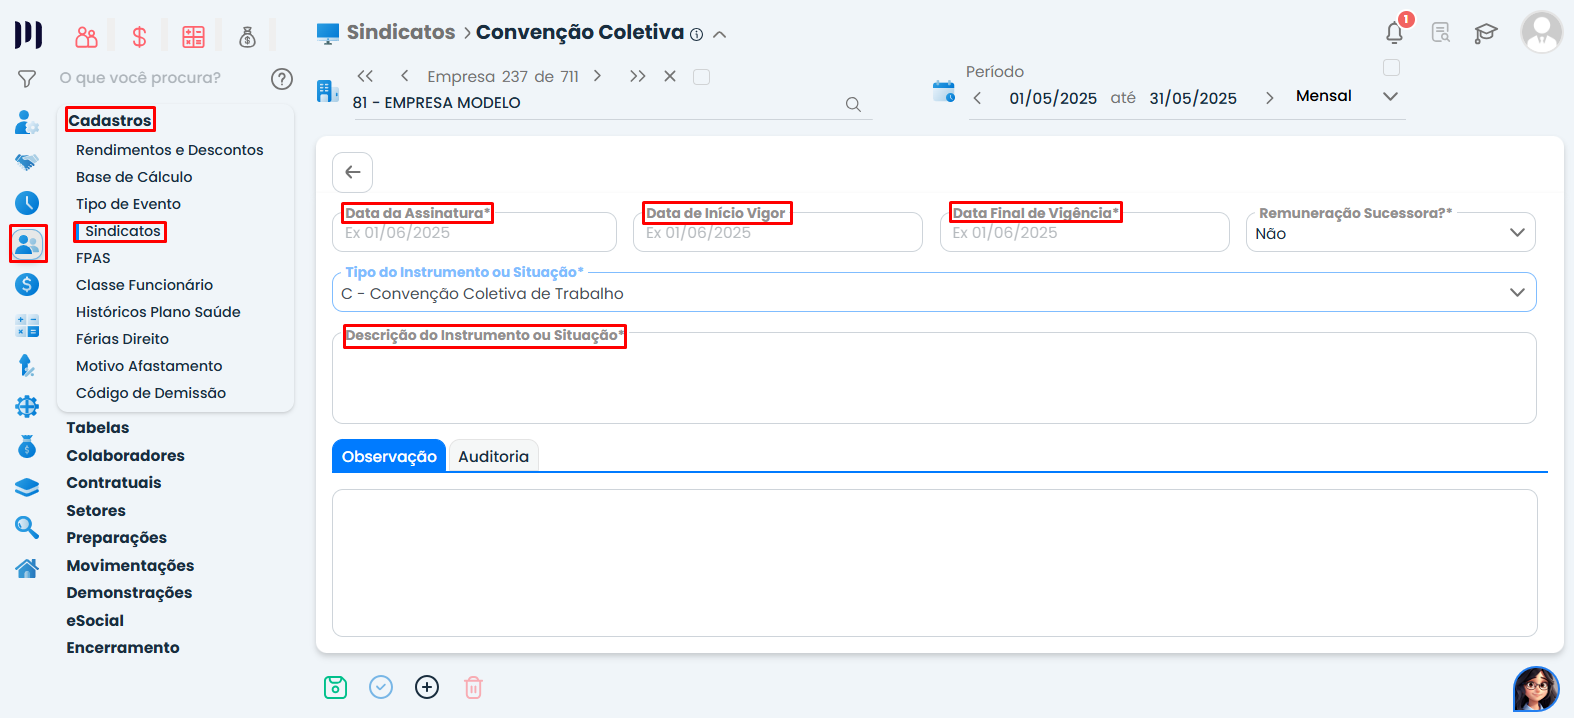Open the red calculator module icon
The width and height of the screenshot is (1574, 718).
click(x=193, y=37)
